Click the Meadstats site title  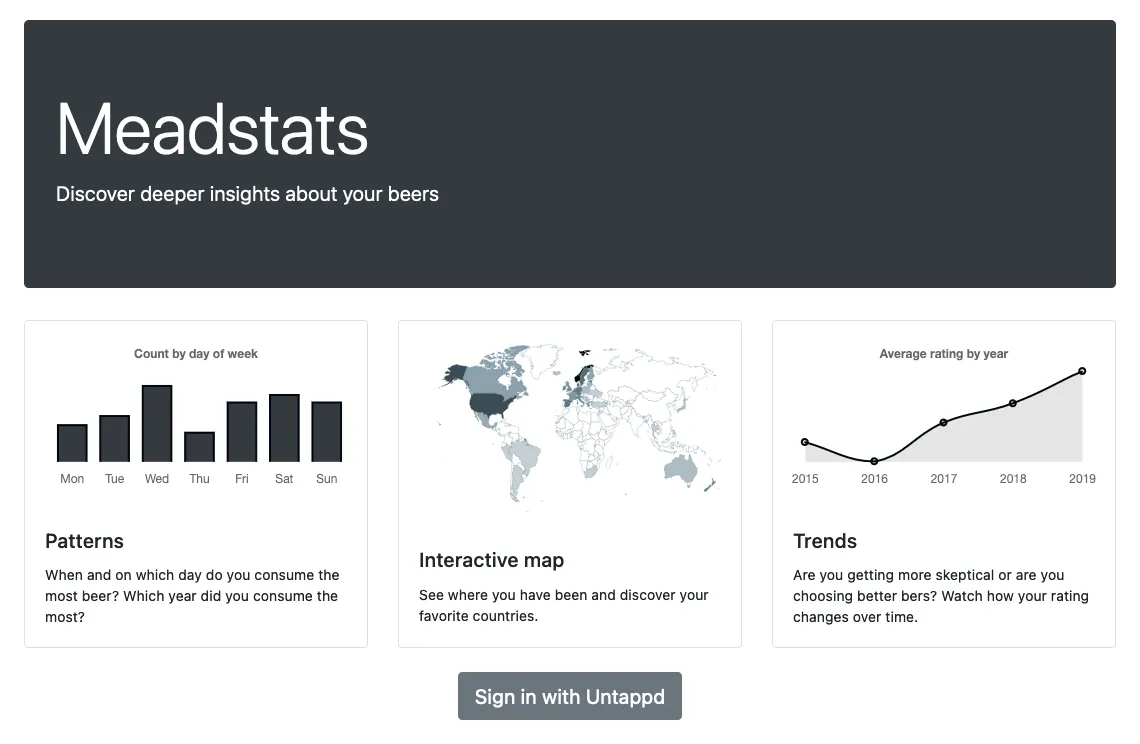click(x=212, y=128)
